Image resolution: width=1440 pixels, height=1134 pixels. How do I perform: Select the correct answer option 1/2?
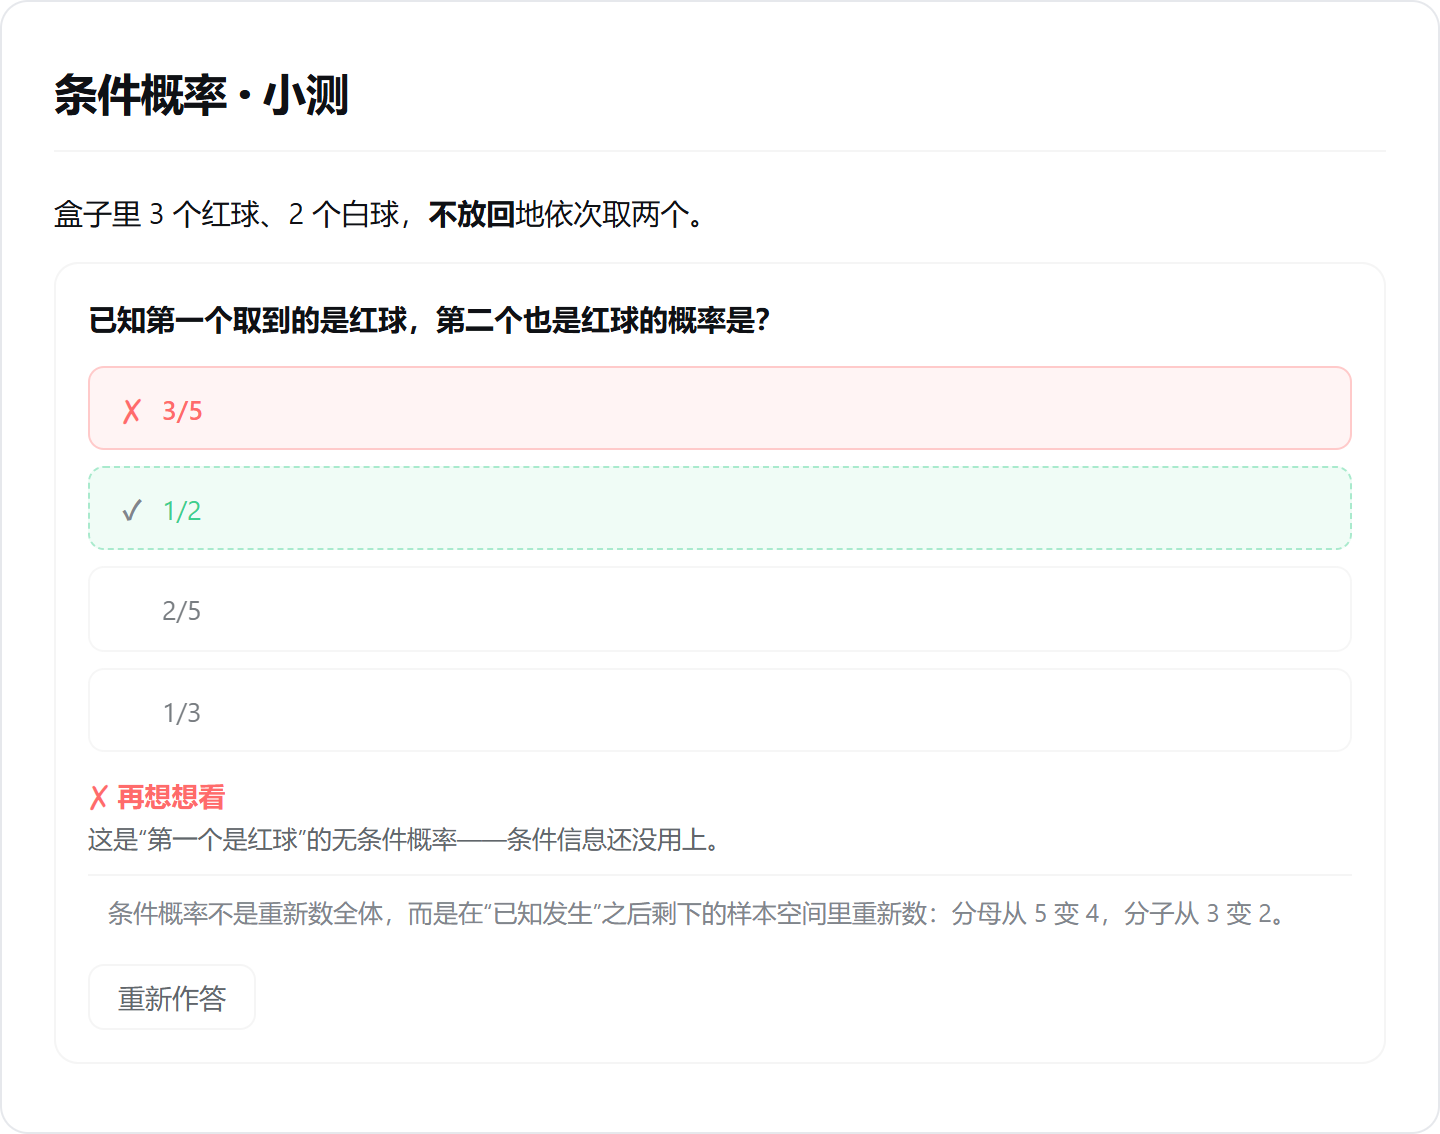click(x=720, y=508)
